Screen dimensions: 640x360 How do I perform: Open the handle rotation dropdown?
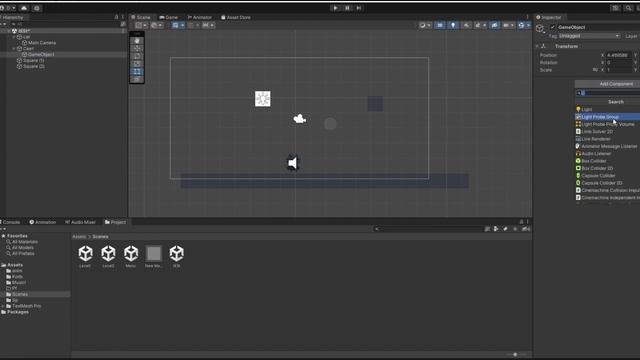[x=157, y=25]
